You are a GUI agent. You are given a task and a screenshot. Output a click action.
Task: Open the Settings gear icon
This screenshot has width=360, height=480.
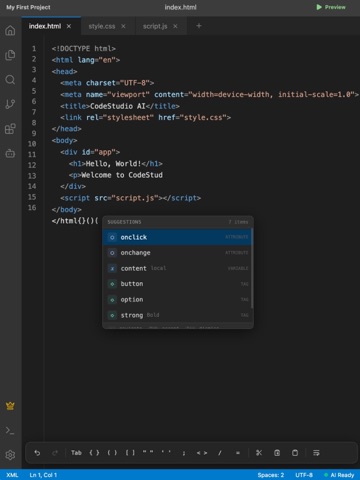10,455
